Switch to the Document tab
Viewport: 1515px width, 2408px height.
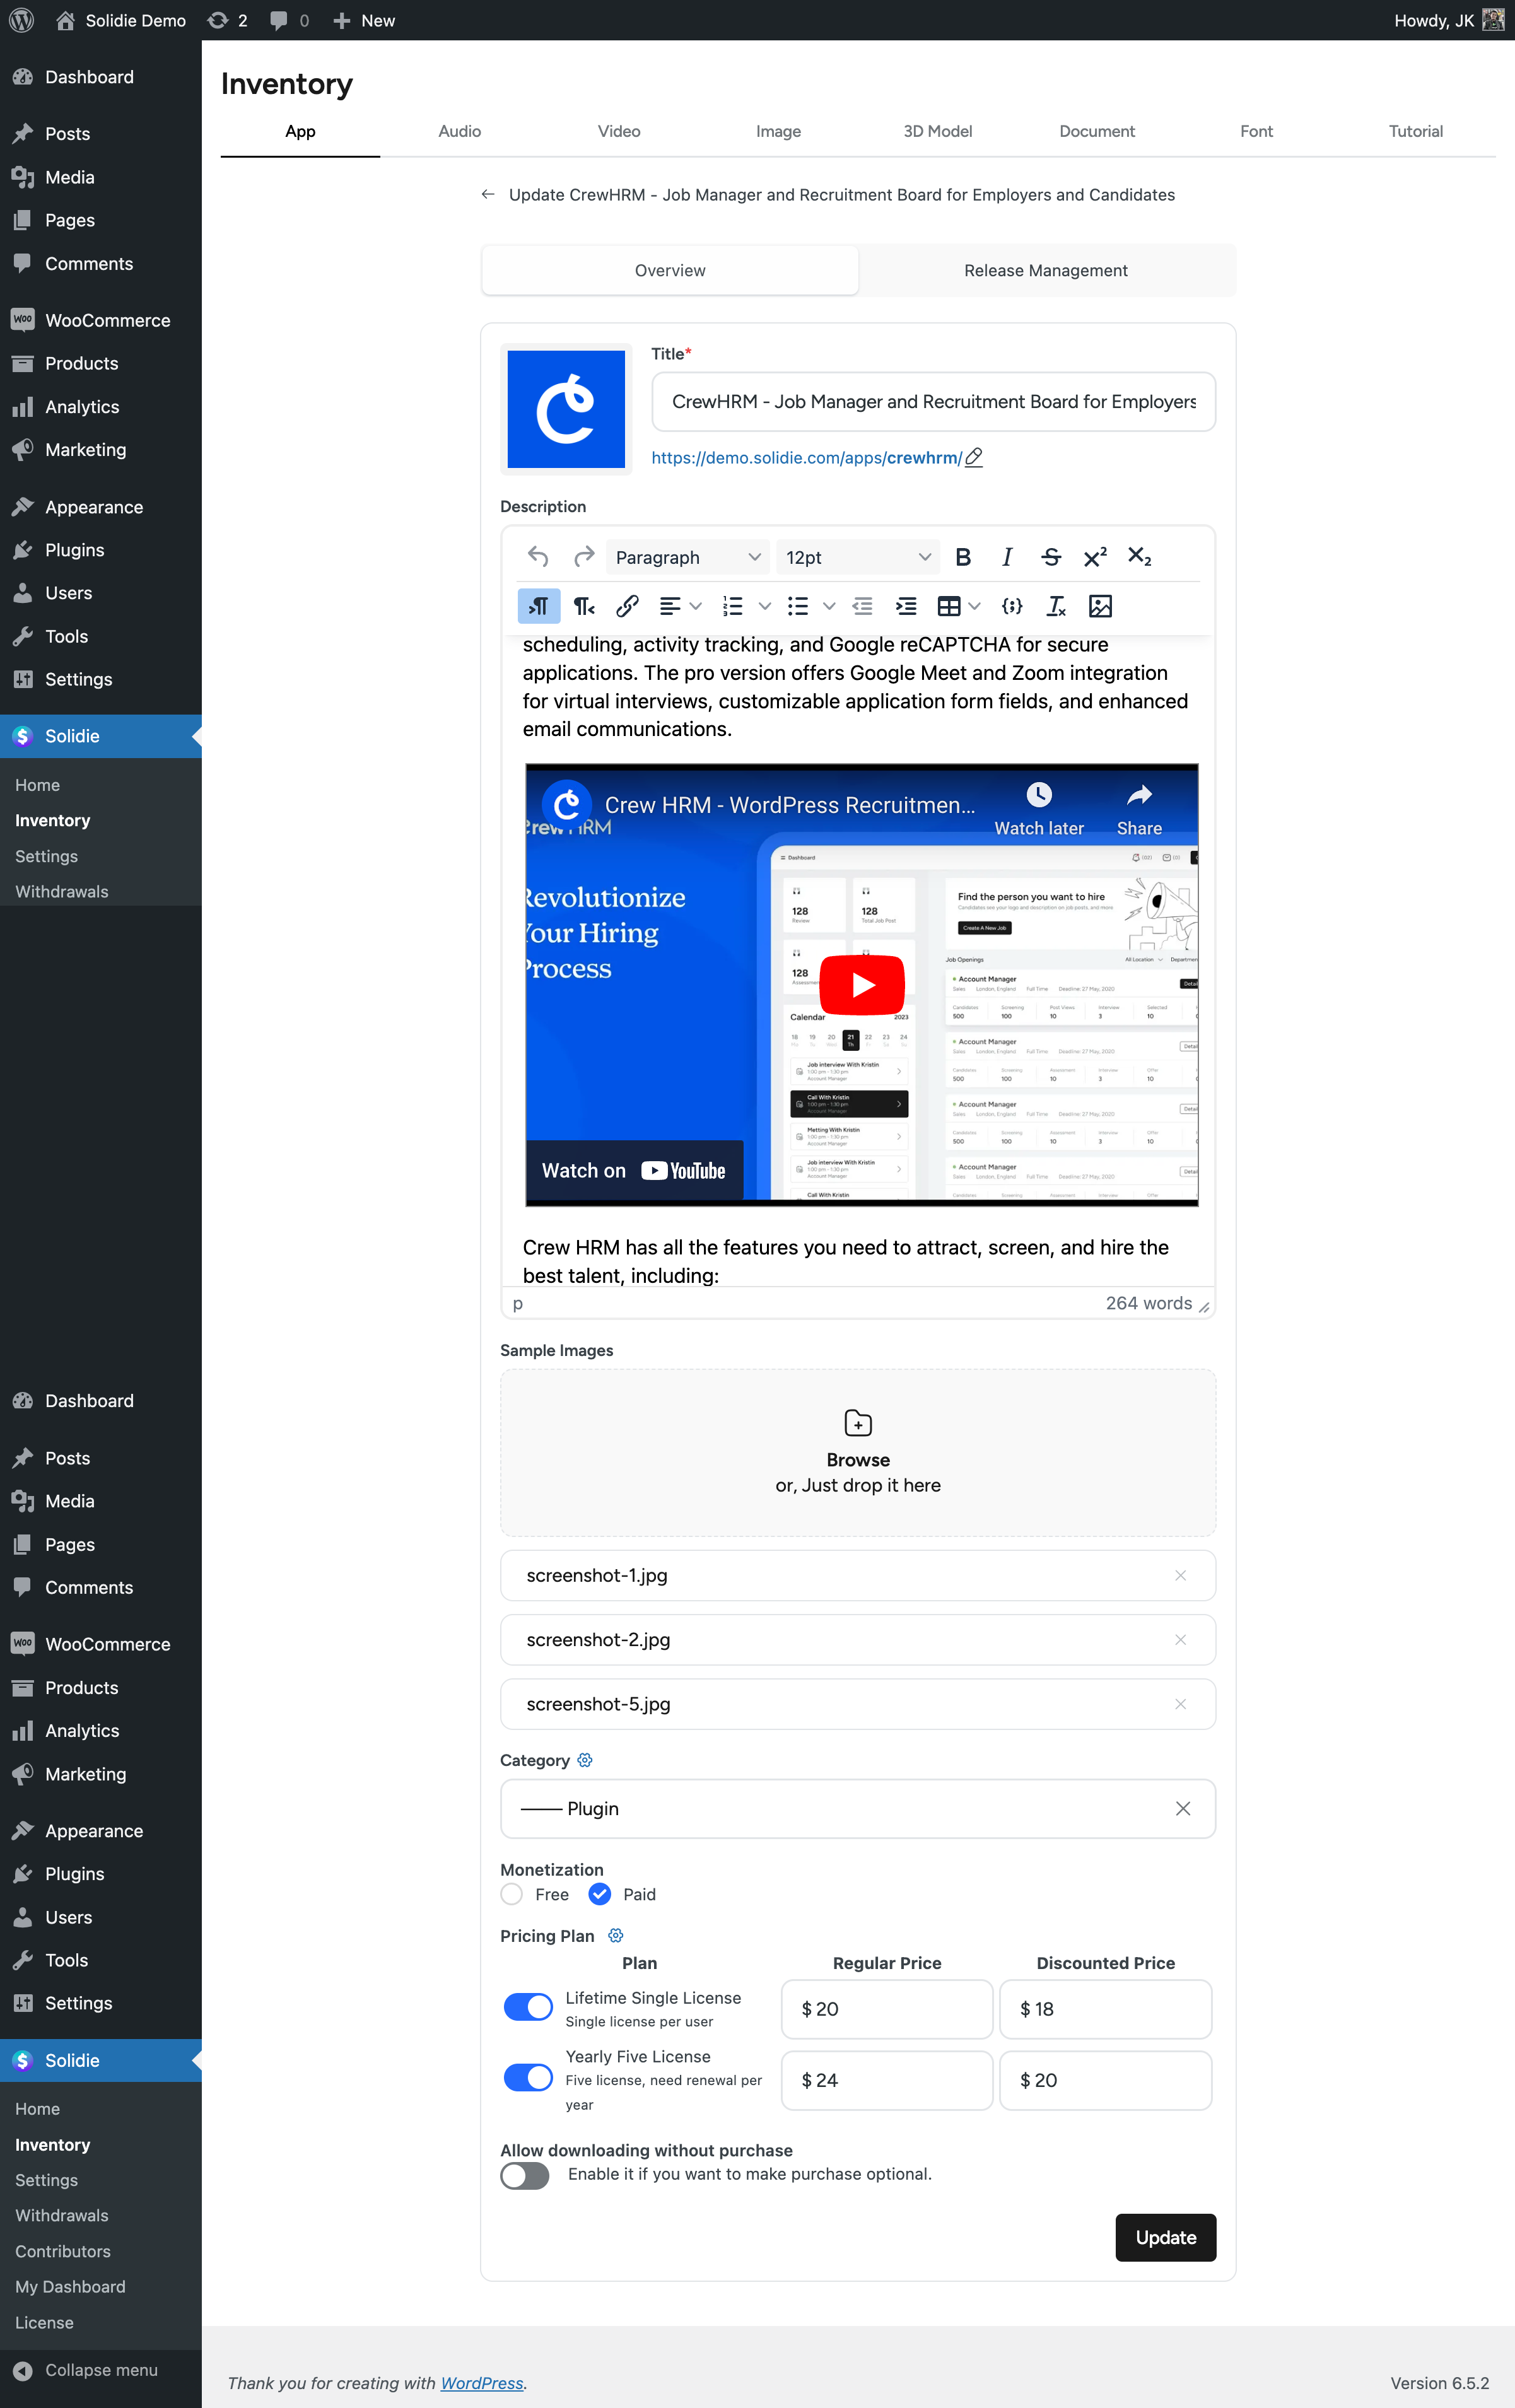pos(1097,131)
